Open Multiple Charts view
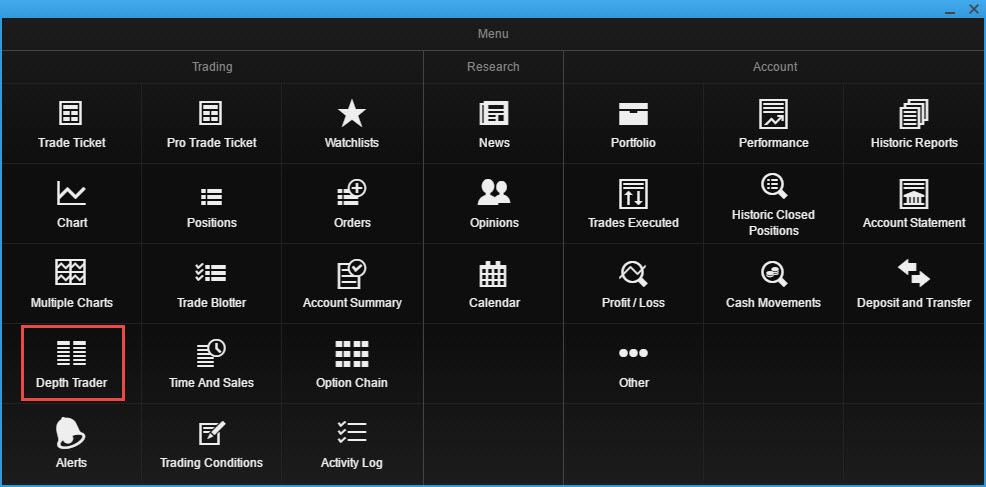The image size is (986, 487). tap(72, 284)
